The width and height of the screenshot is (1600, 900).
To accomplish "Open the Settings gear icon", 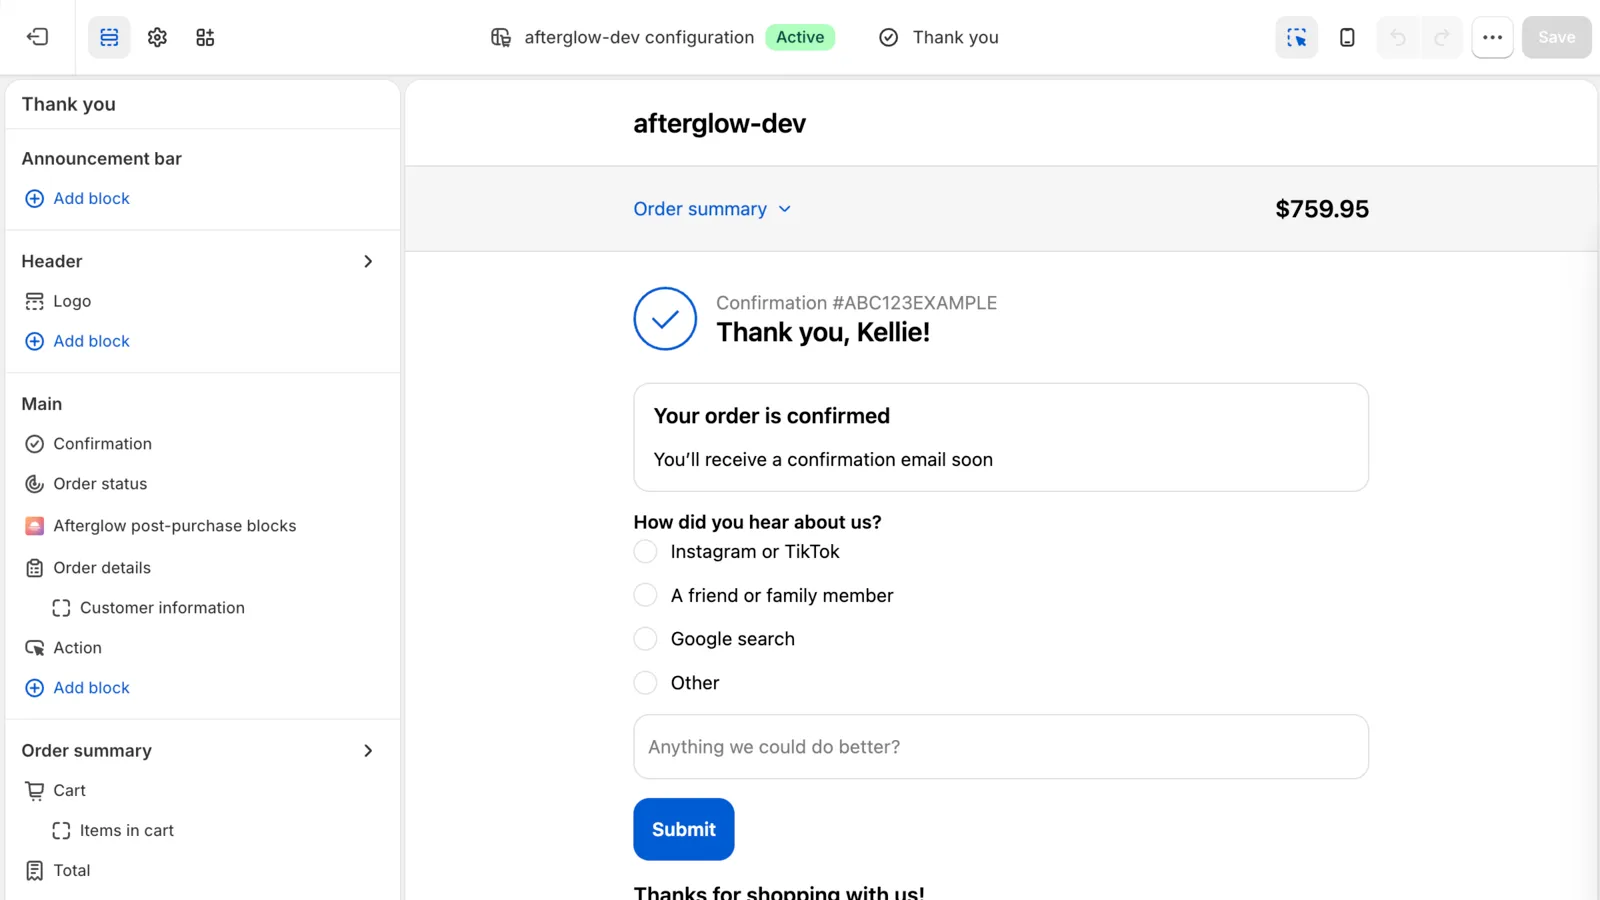I will coord(157,37).
